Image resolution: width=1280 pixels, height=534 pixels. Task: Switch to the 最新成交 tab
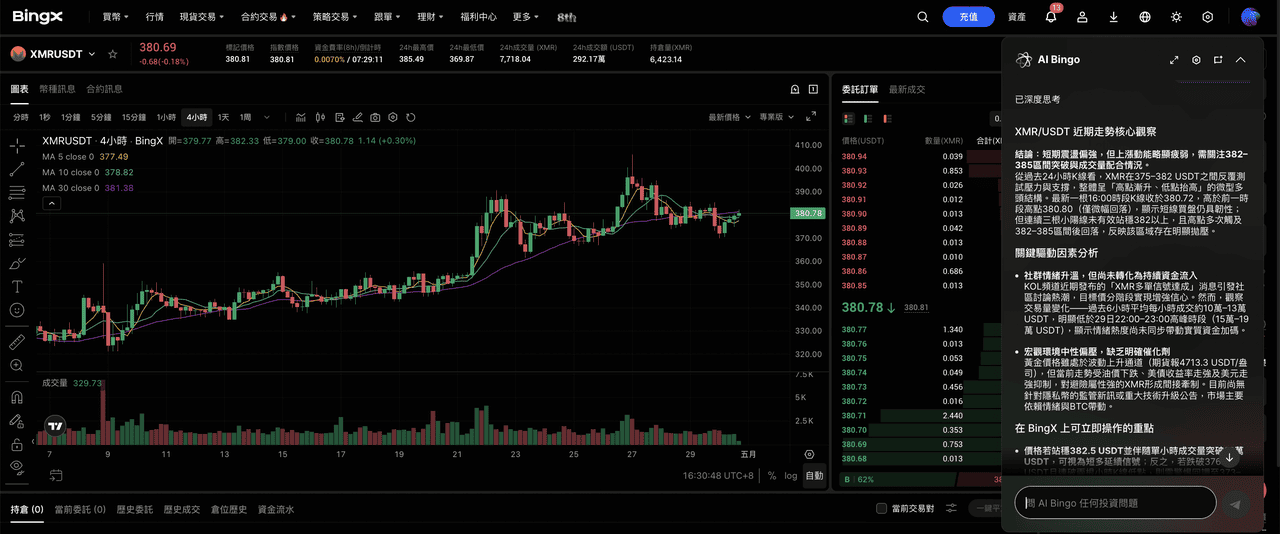coord(906,89)
